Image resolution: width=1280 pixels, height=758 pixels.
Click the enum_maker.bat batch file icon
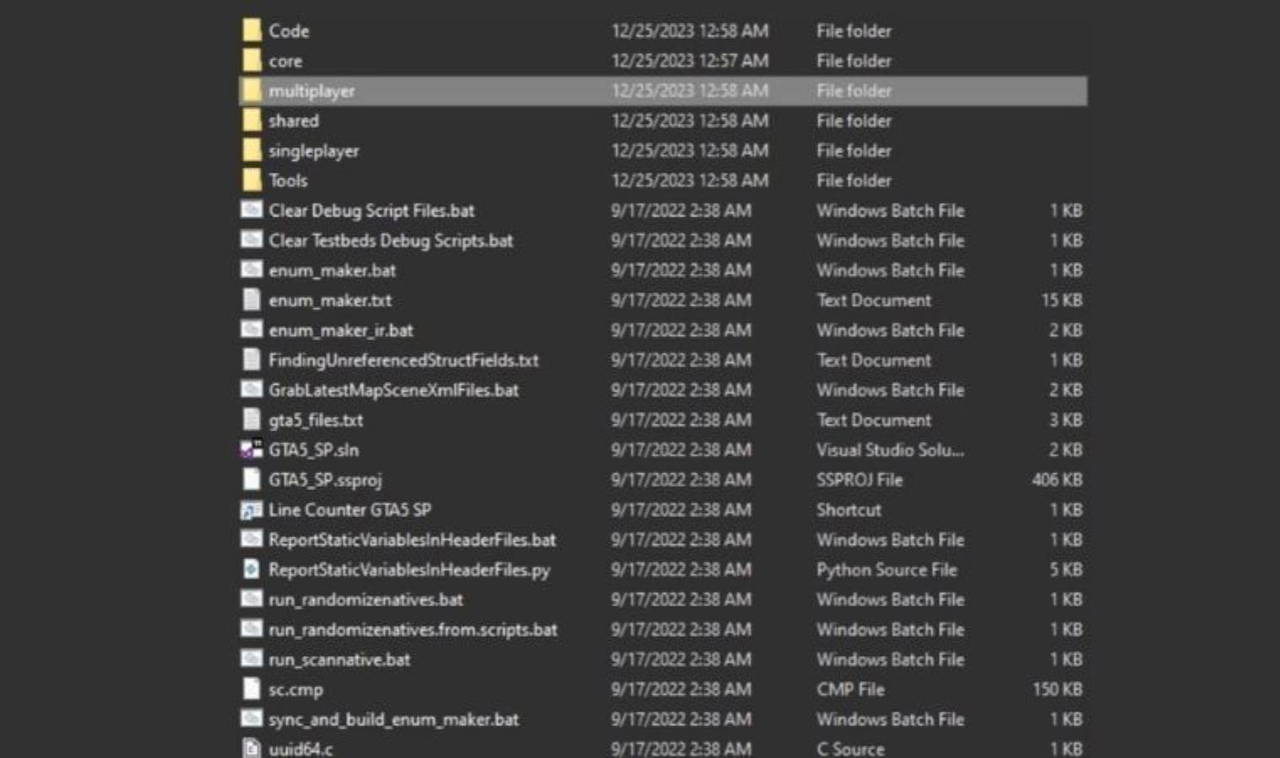click(x=252, y=270)
